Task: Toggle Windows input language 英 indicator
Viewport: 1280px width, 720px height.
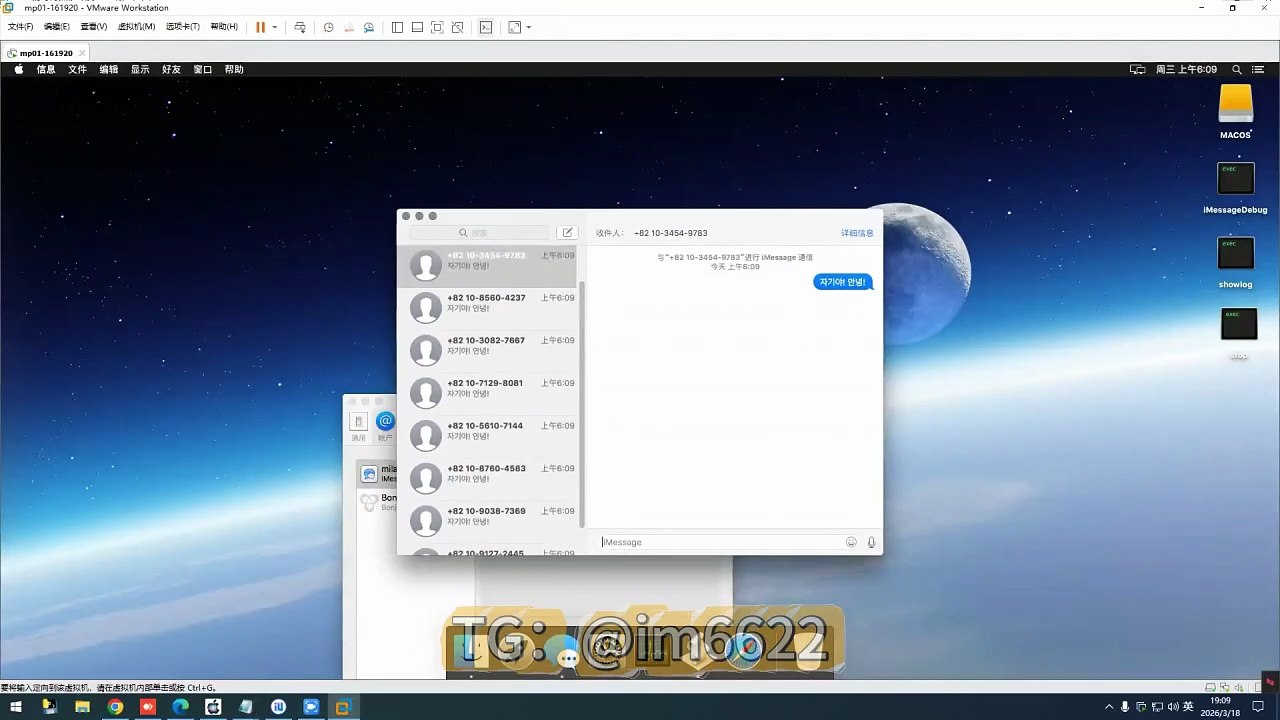Action: pyautogui.click(x=1189, y=707)
